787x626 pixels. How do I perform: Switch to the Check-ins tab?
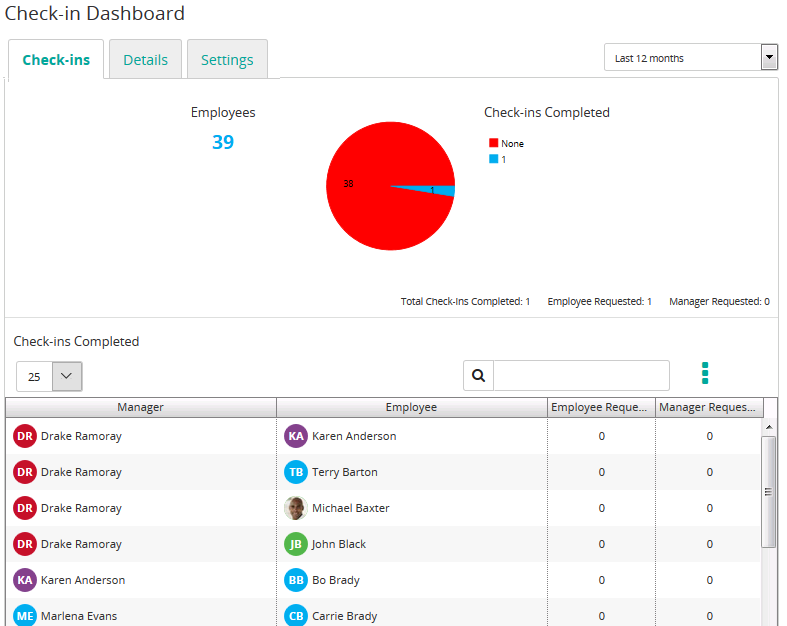click(56, 60)
